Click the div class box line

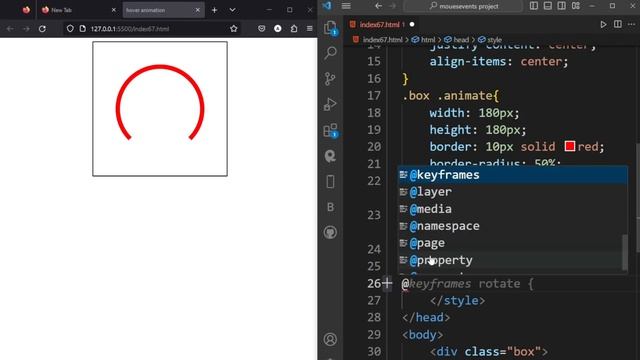[489, 351]
